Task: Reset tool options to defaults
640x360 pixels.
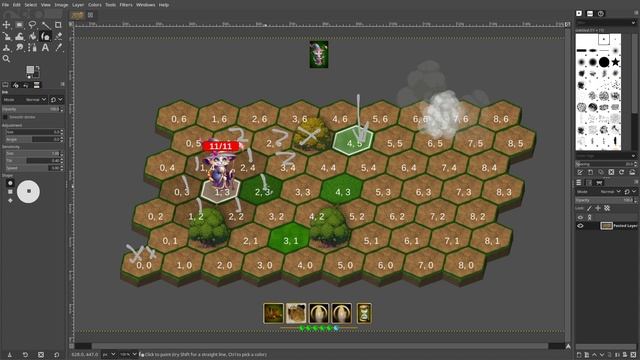Action: (57, 355)
